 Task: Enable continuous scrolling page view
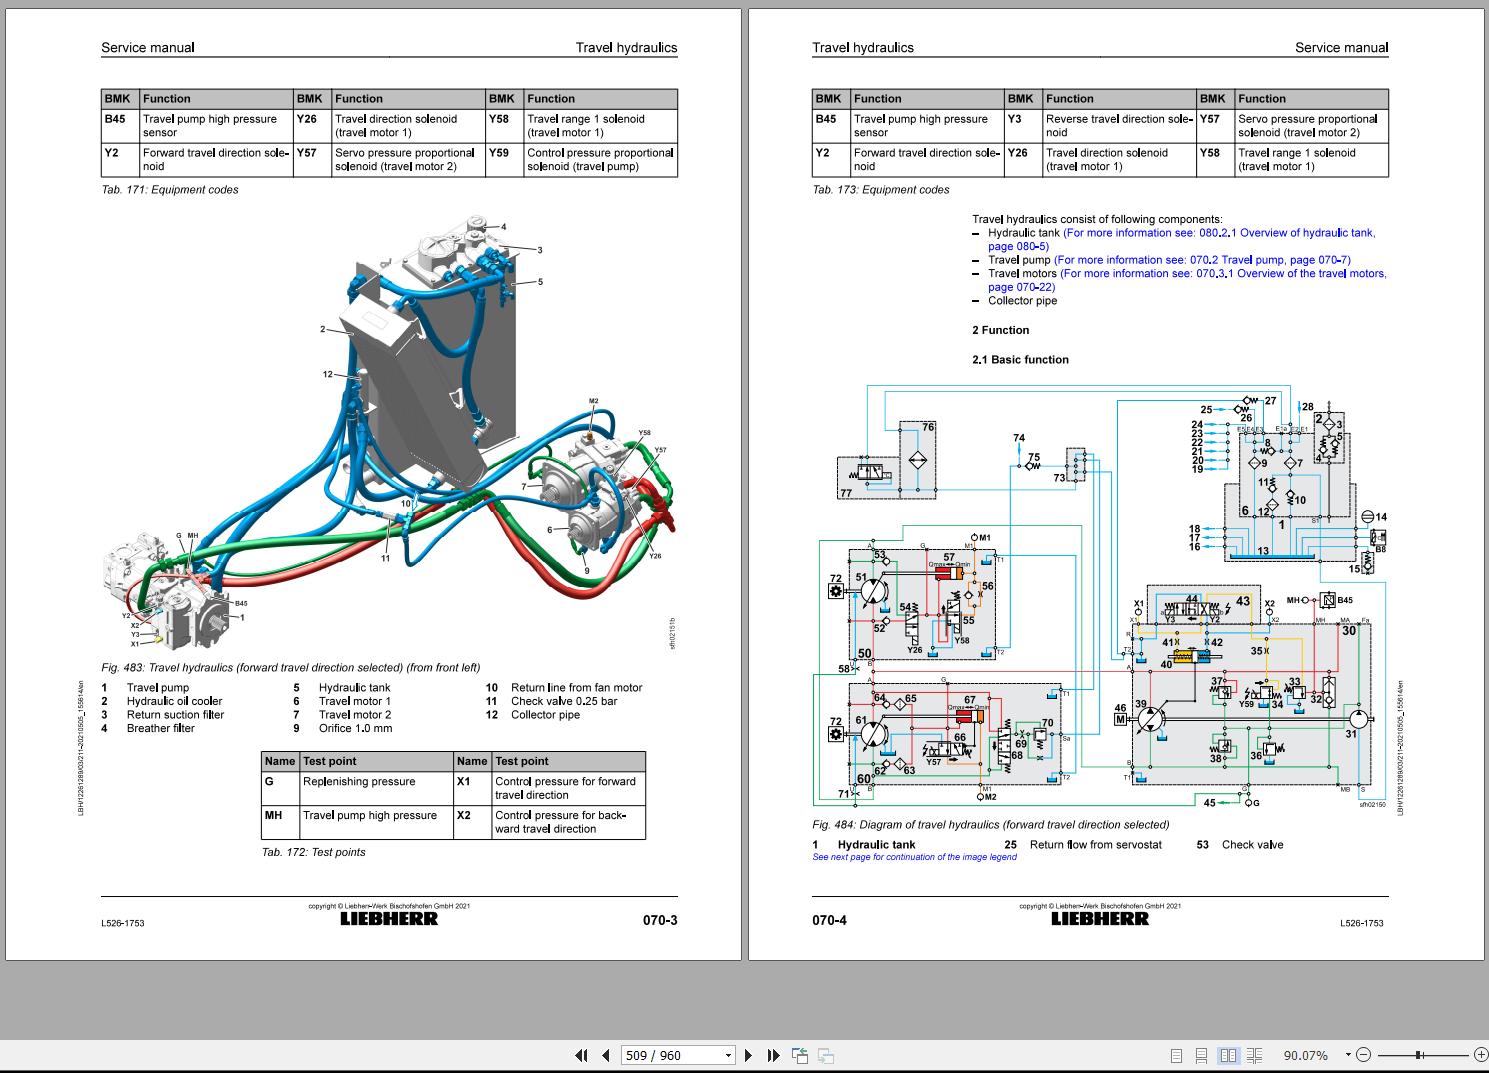pyautogui.click(x=1201, y=1055)
